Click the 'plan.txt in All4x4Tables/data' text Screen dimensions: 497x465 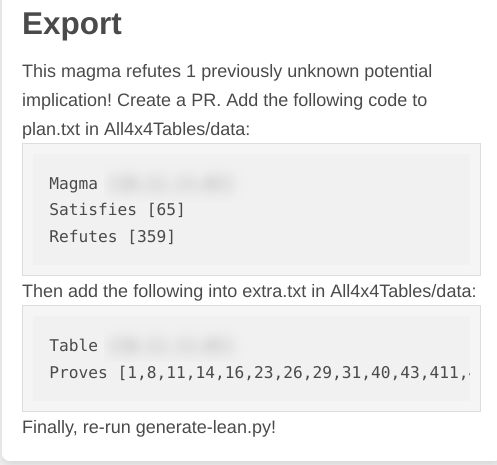pos(134,129)
